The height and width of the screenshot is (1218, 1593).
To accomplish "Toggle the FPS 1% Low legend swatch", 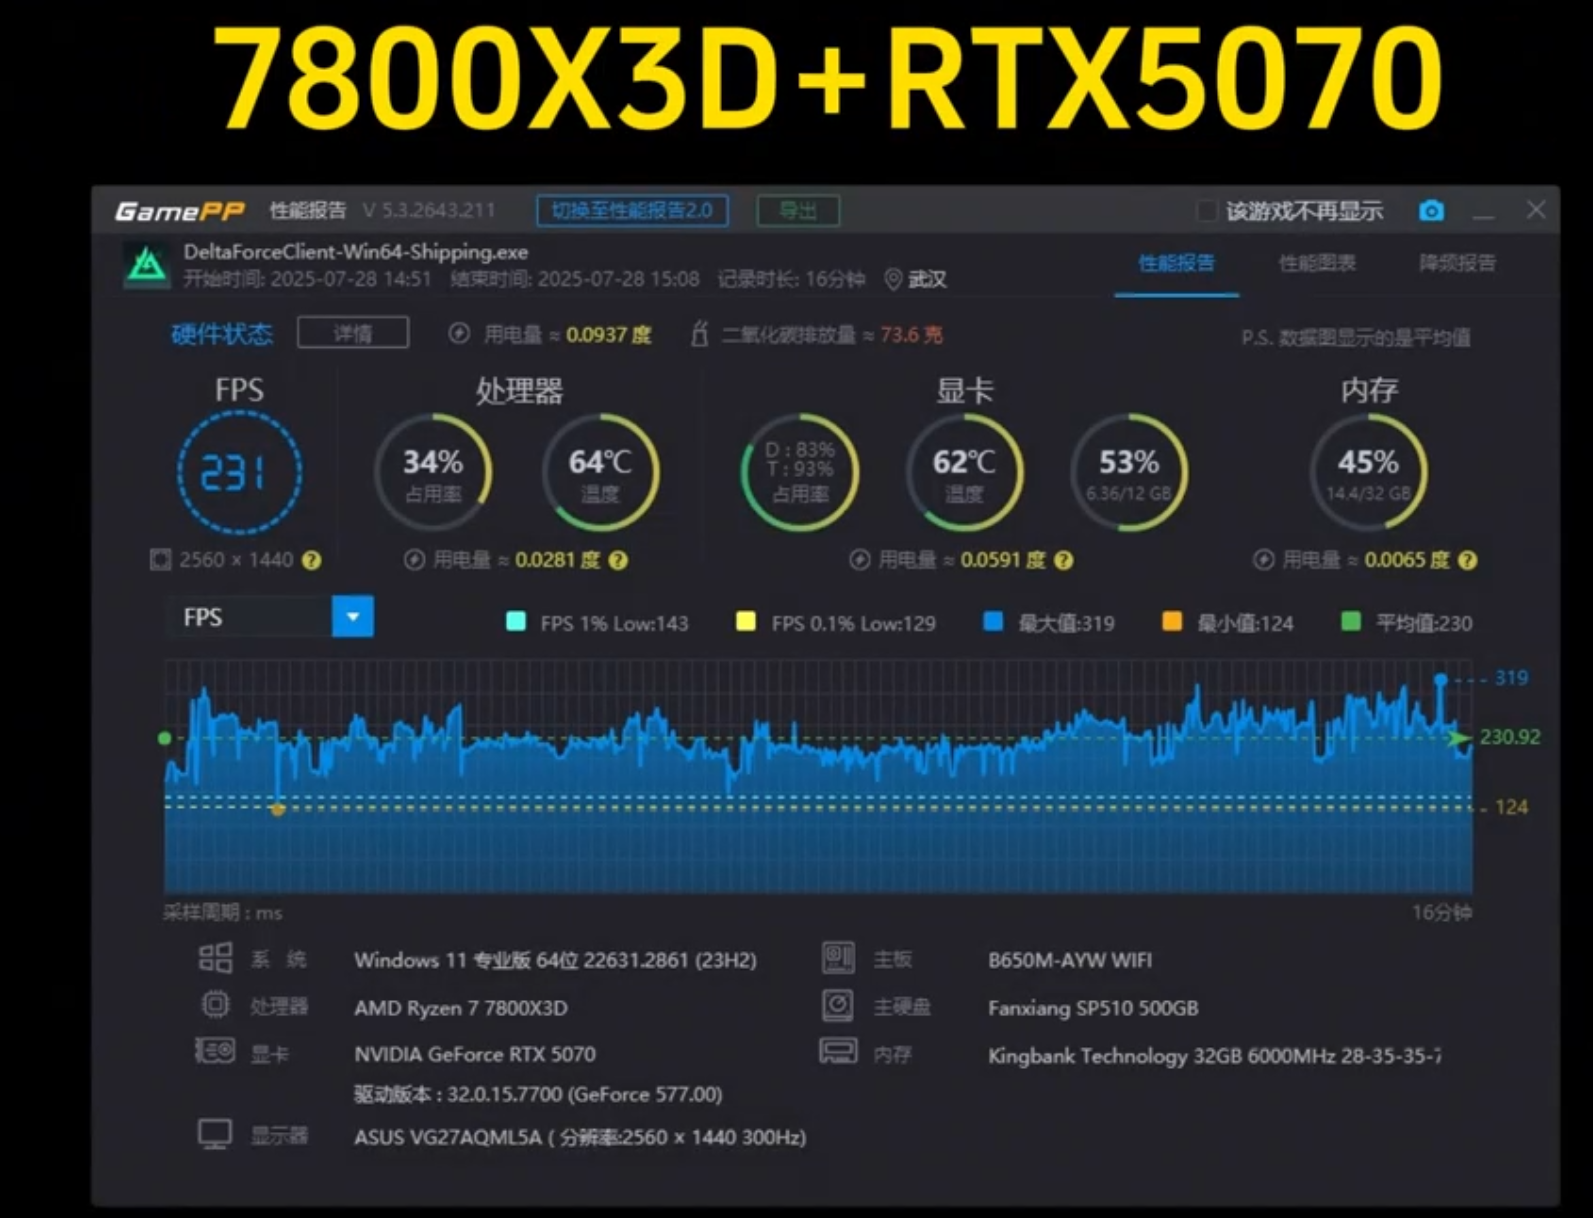I will [516, 622].
